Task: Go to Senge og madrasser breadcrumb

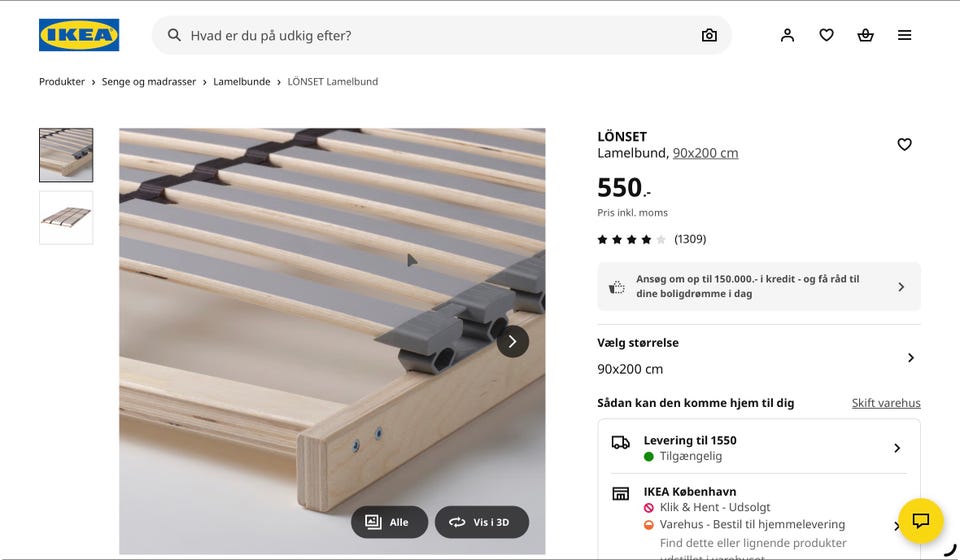Action: [148, 82]
